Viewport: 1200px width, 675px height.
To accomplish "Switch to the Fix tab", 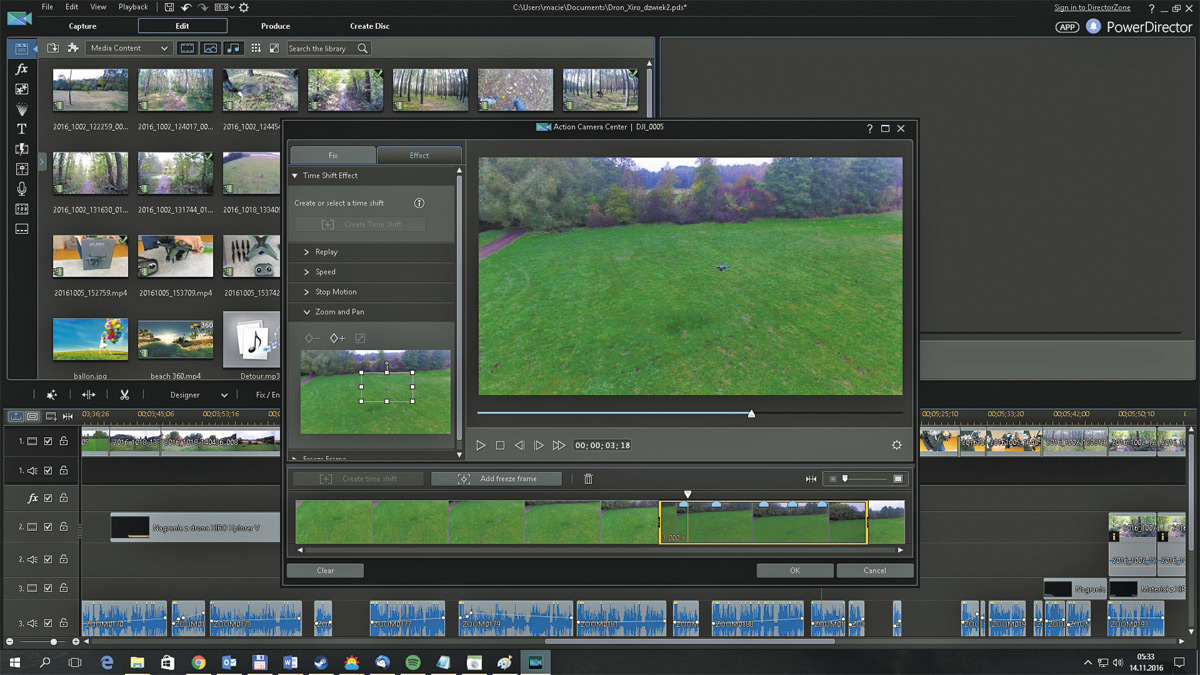I will (333, 155).
